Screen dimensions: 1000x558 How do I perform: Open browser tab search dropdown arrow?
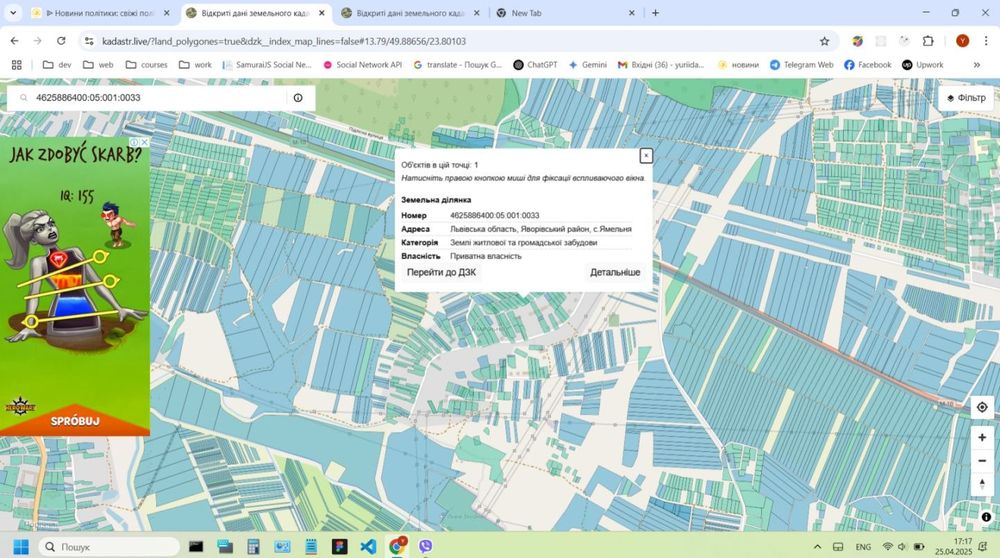tap(13, 13)
